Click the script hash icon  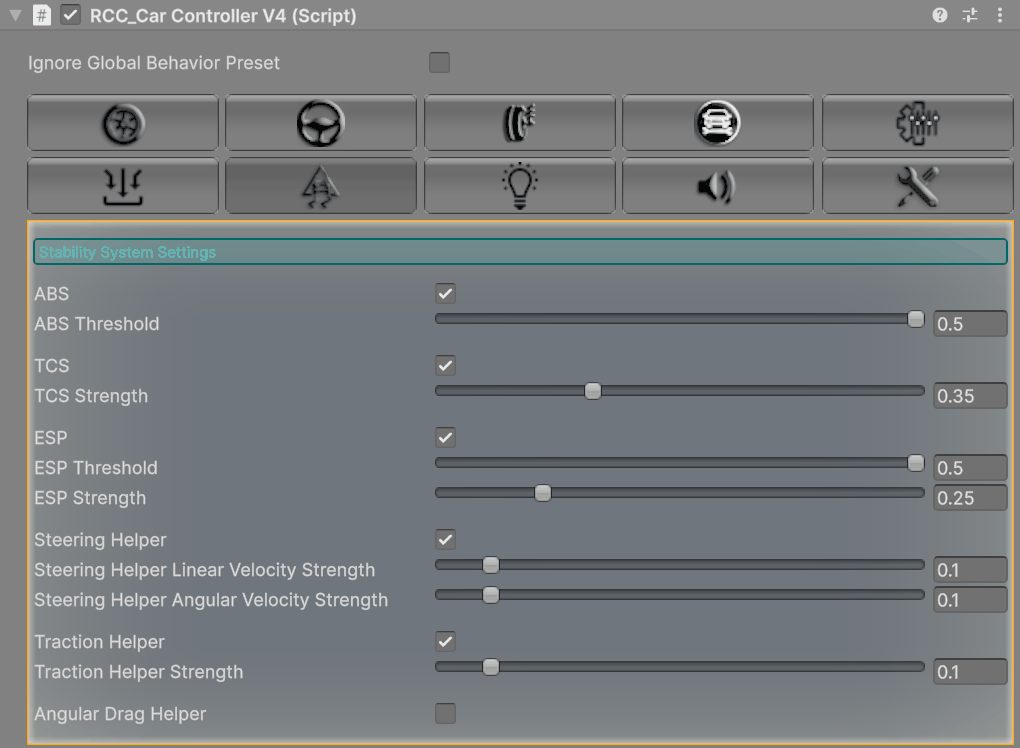42,15
